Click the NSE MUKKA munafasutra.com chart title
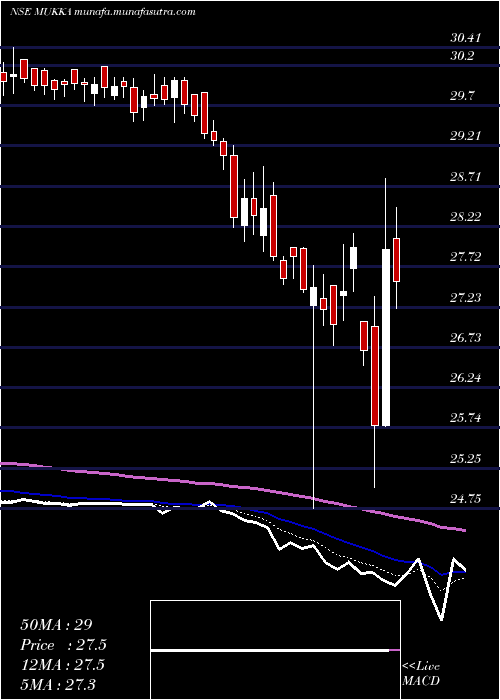Viewport: 500px width, 700px height. 103,12
